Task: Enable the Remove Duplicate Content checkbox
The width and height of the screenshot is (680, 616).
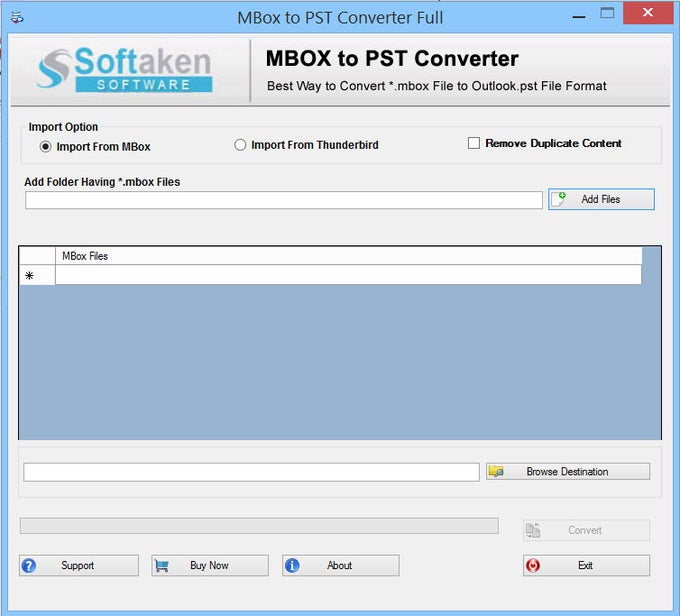Action: click(x=474, y=143)
